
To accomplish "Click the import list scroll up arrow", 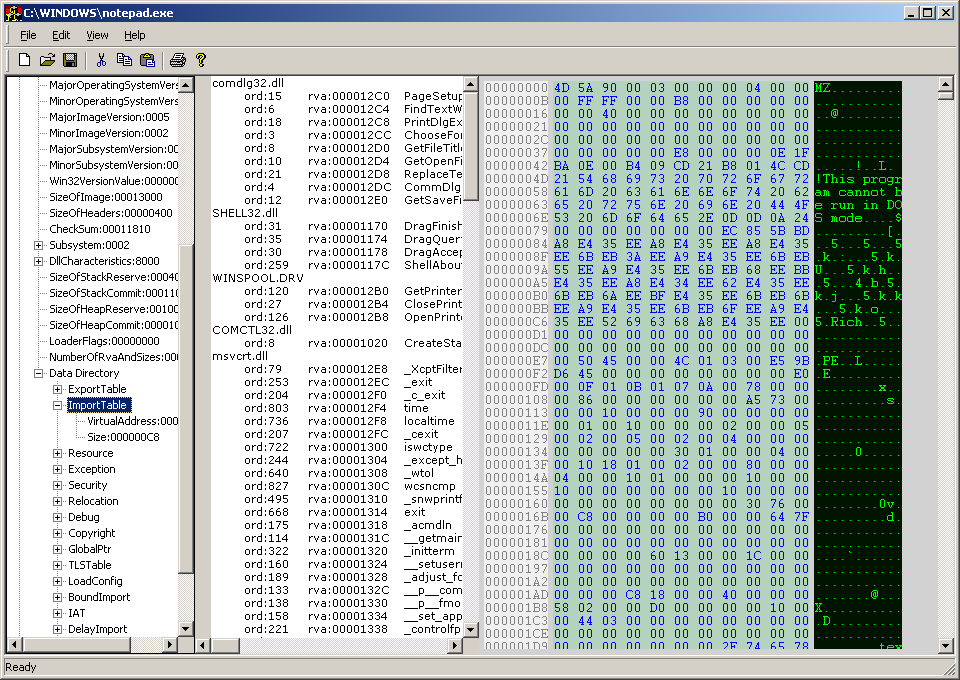I will 471,84.
